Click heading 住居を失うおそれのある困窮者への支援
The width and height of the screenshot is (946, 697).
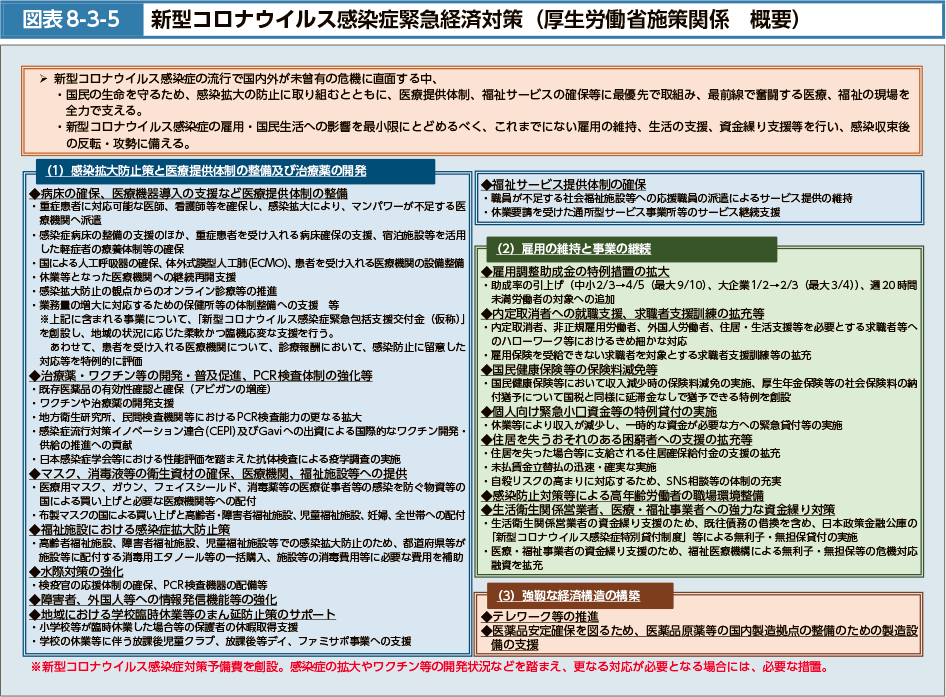[617, 438]
